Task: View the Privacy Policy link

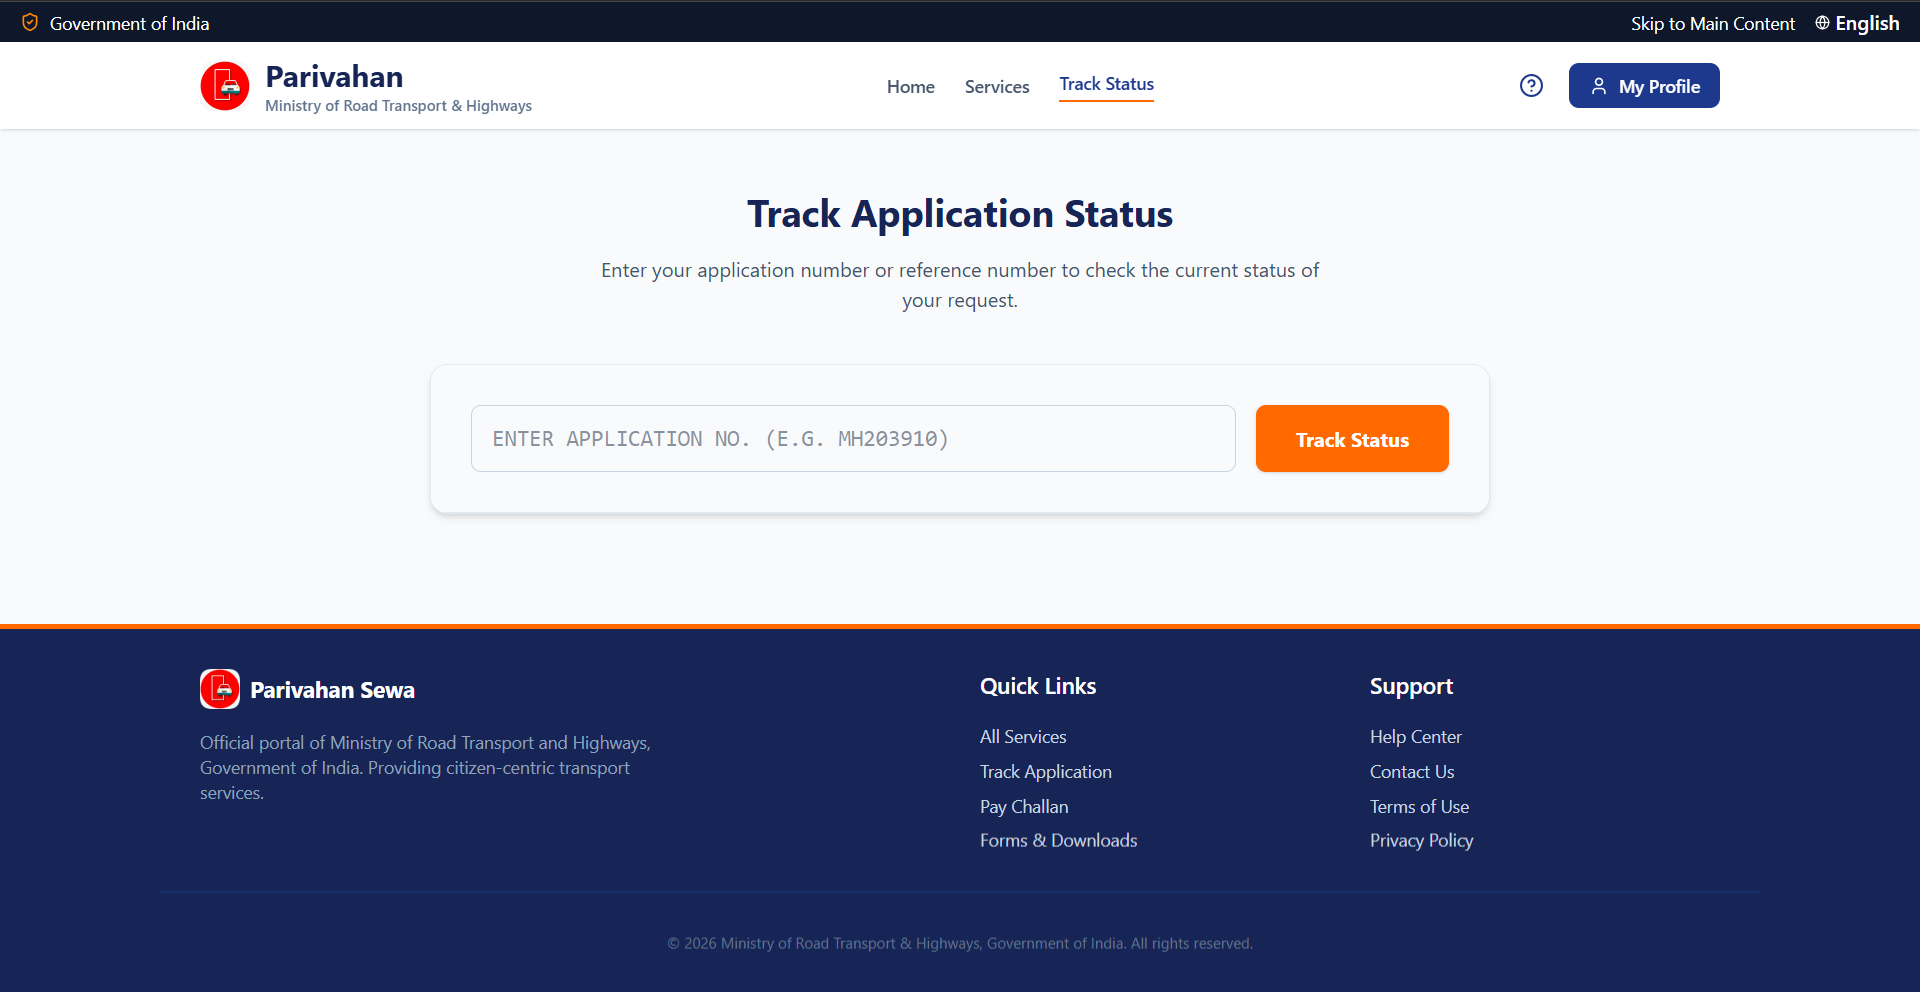Action: point(1422,841)
